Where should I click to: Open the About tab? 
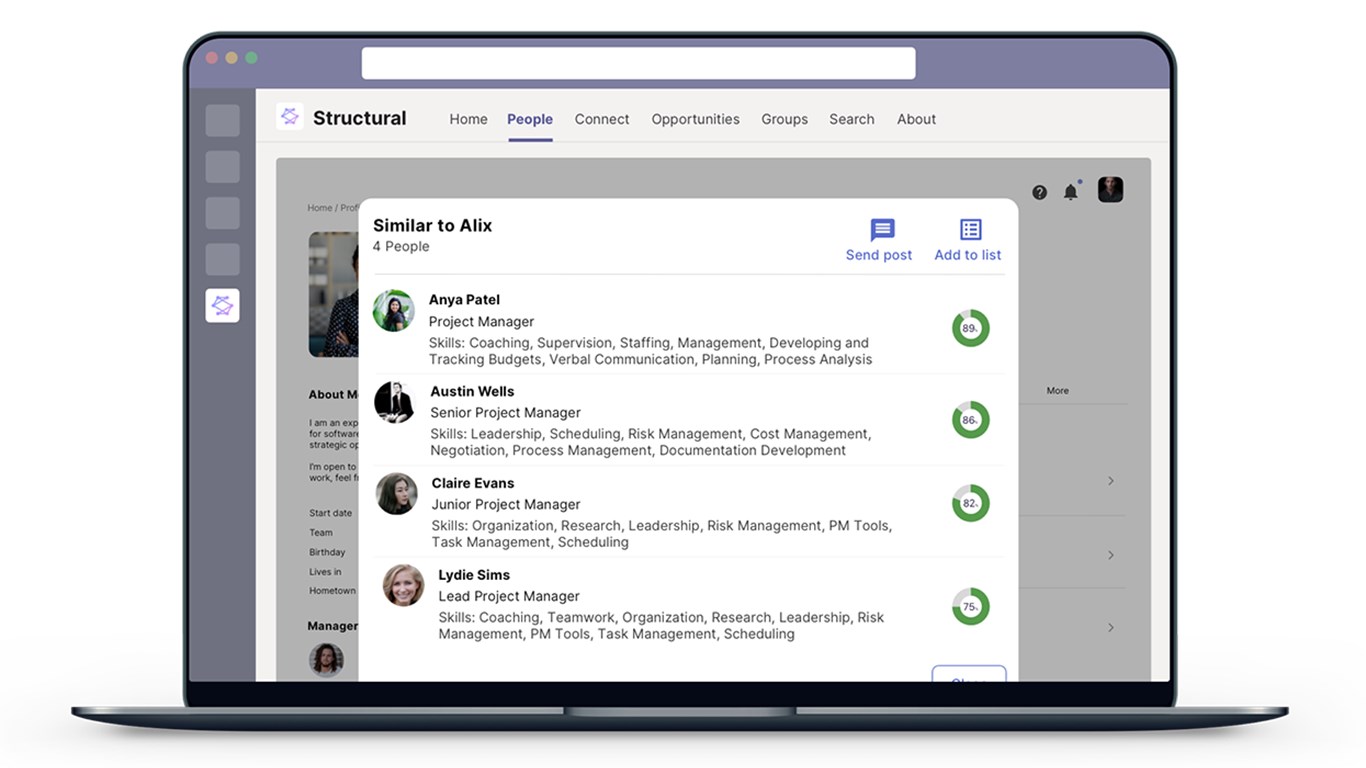(916, 119)
